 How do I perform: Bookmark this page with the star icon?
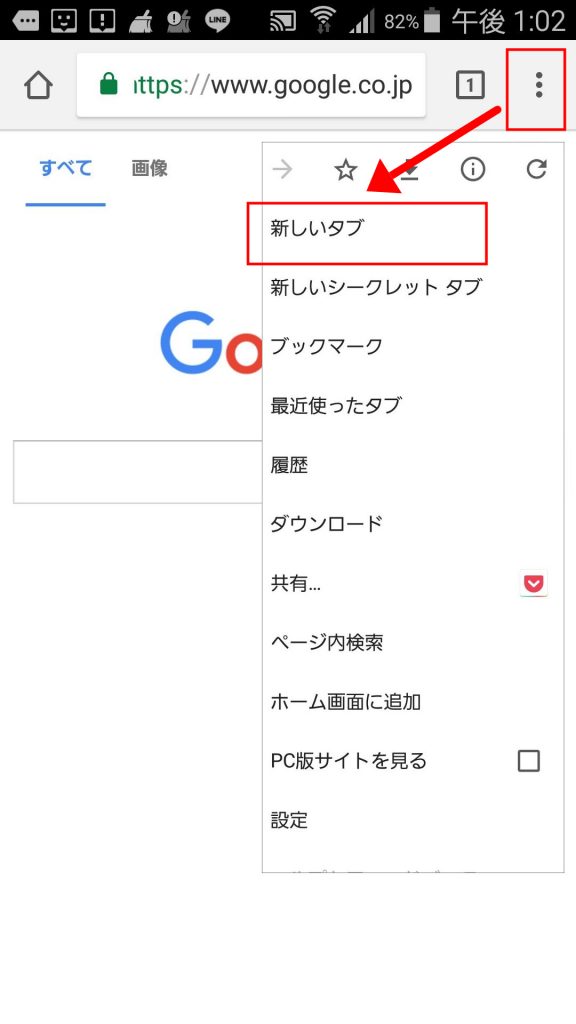click(345, 169)
